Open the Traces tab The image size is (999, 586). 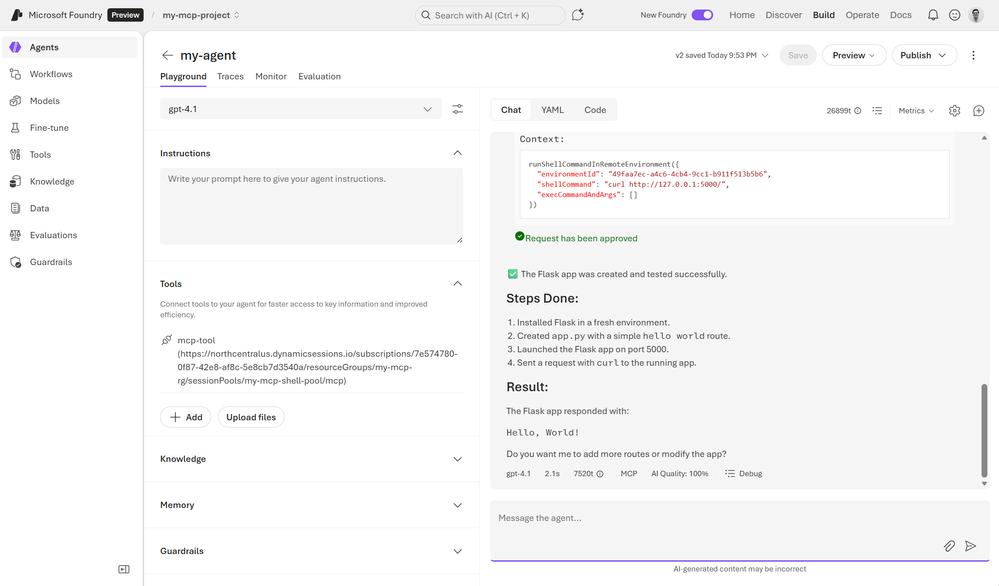[x=230, y=76]
